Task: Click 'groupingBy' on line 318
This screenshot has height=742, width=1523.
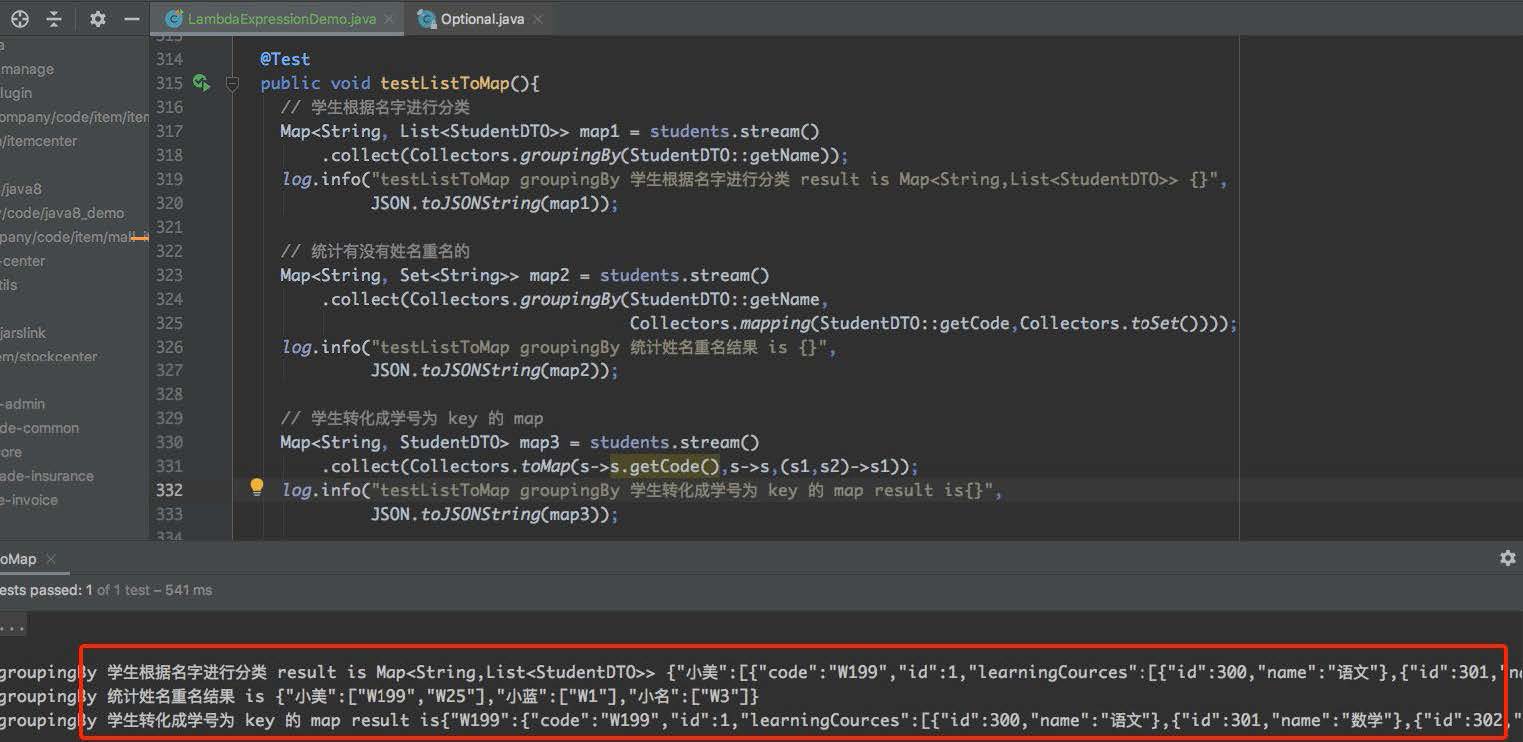Action: 570,155
